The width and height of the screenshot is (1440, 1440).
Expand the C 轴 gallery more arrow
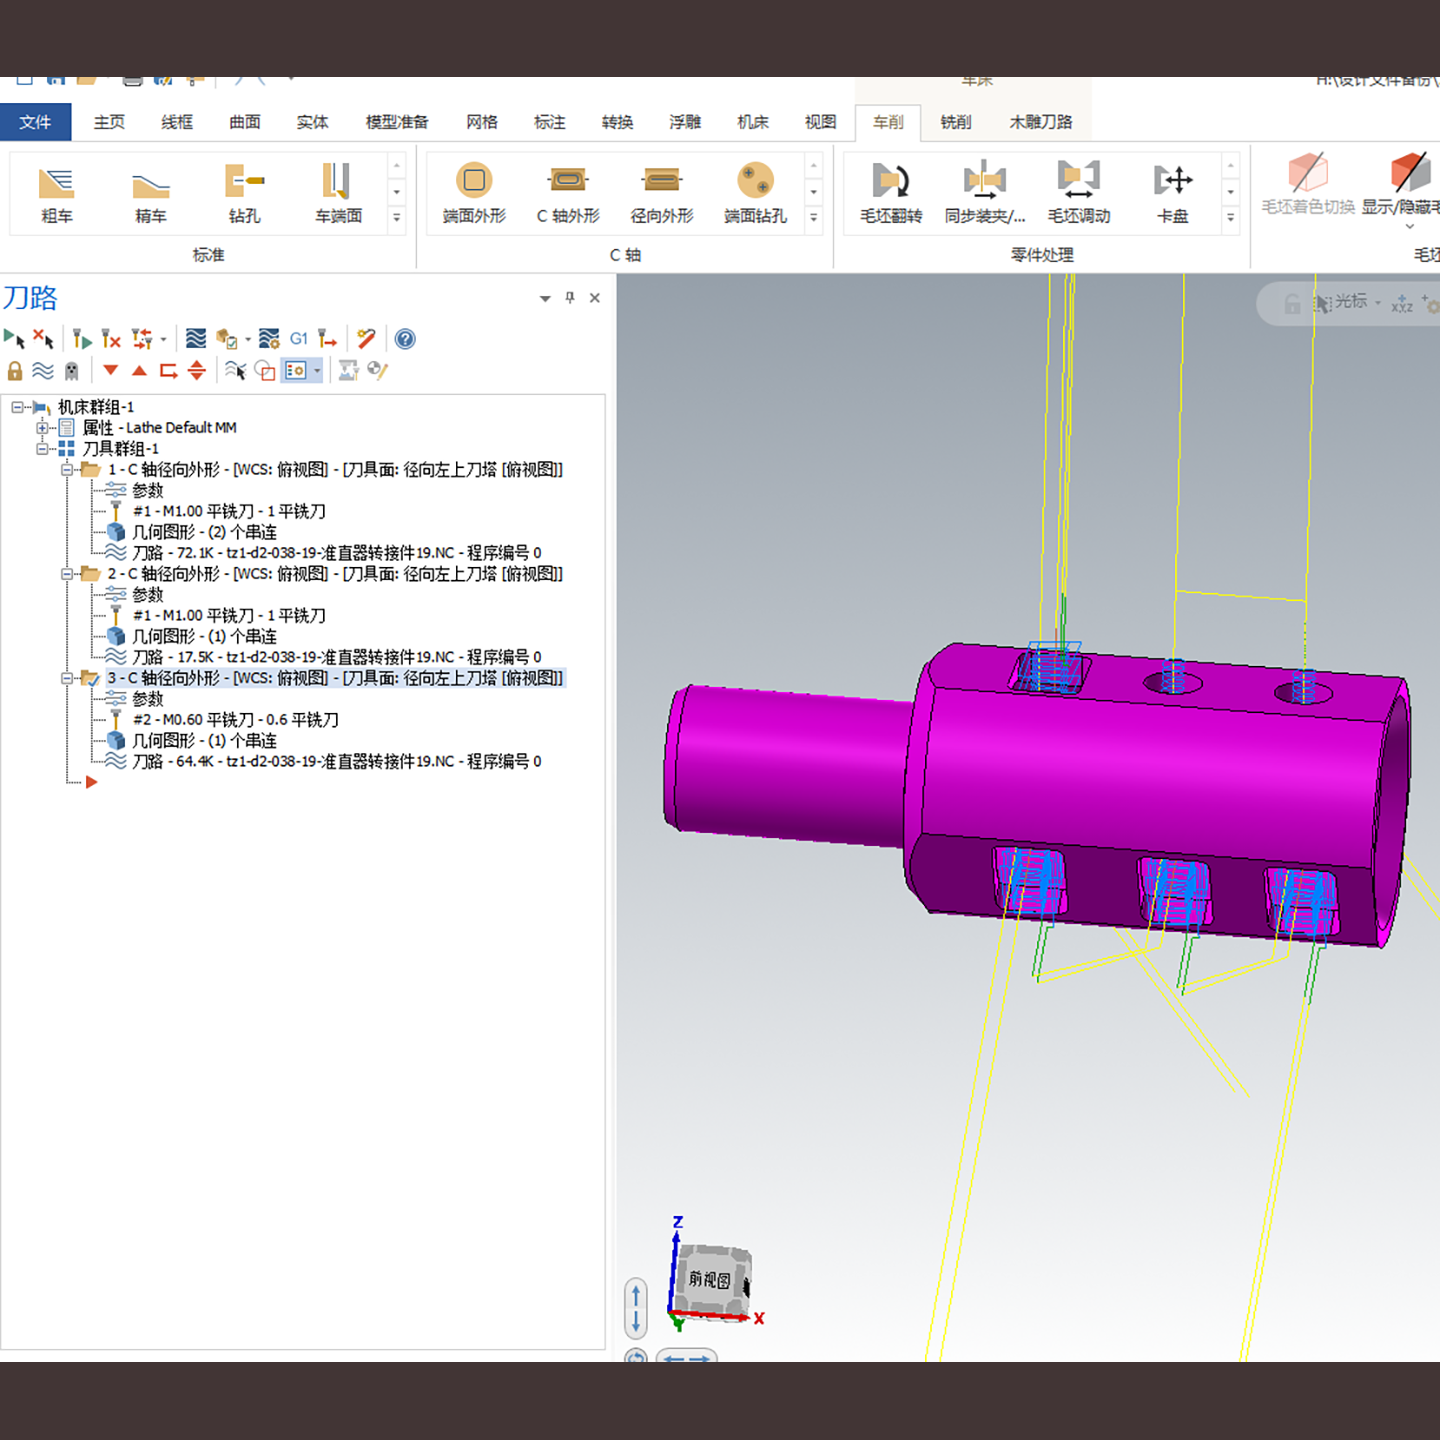(814, 217)
